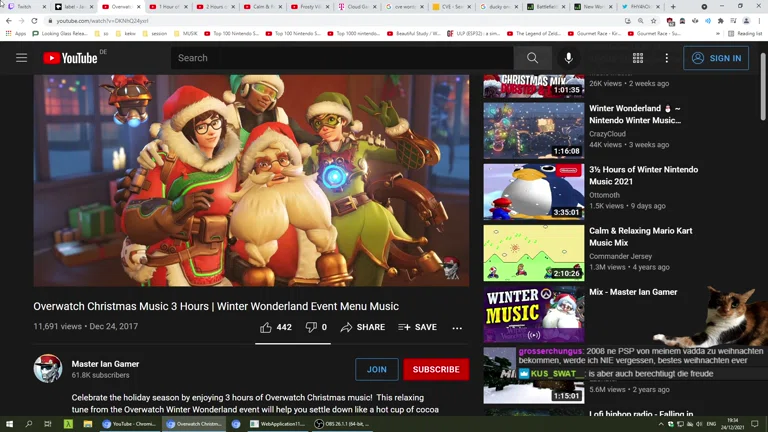Switch to the Battlefield tab
768x432 pixels.
point(547,6)
